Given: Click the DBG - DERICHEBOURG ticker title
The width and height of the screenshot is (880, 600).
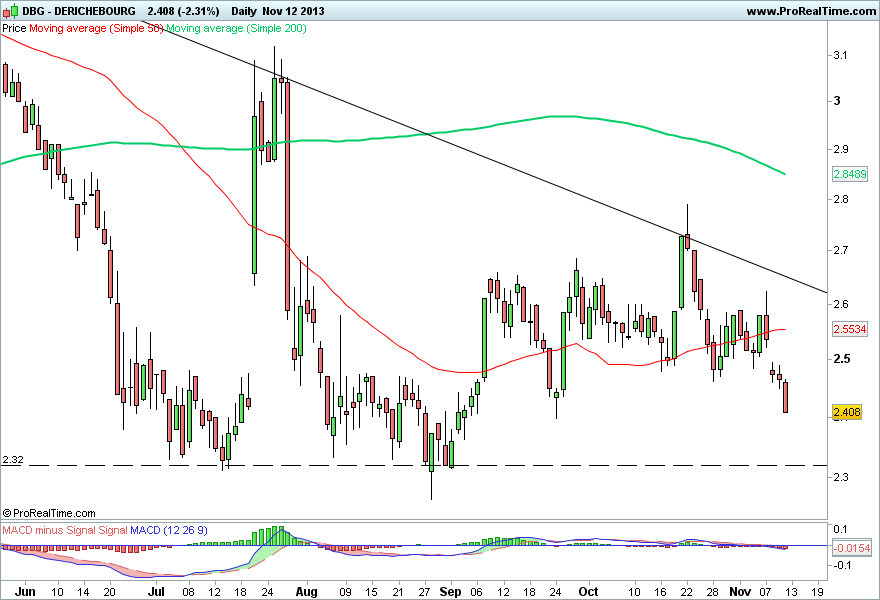Looking at the screenshot, I should point(79,11).
